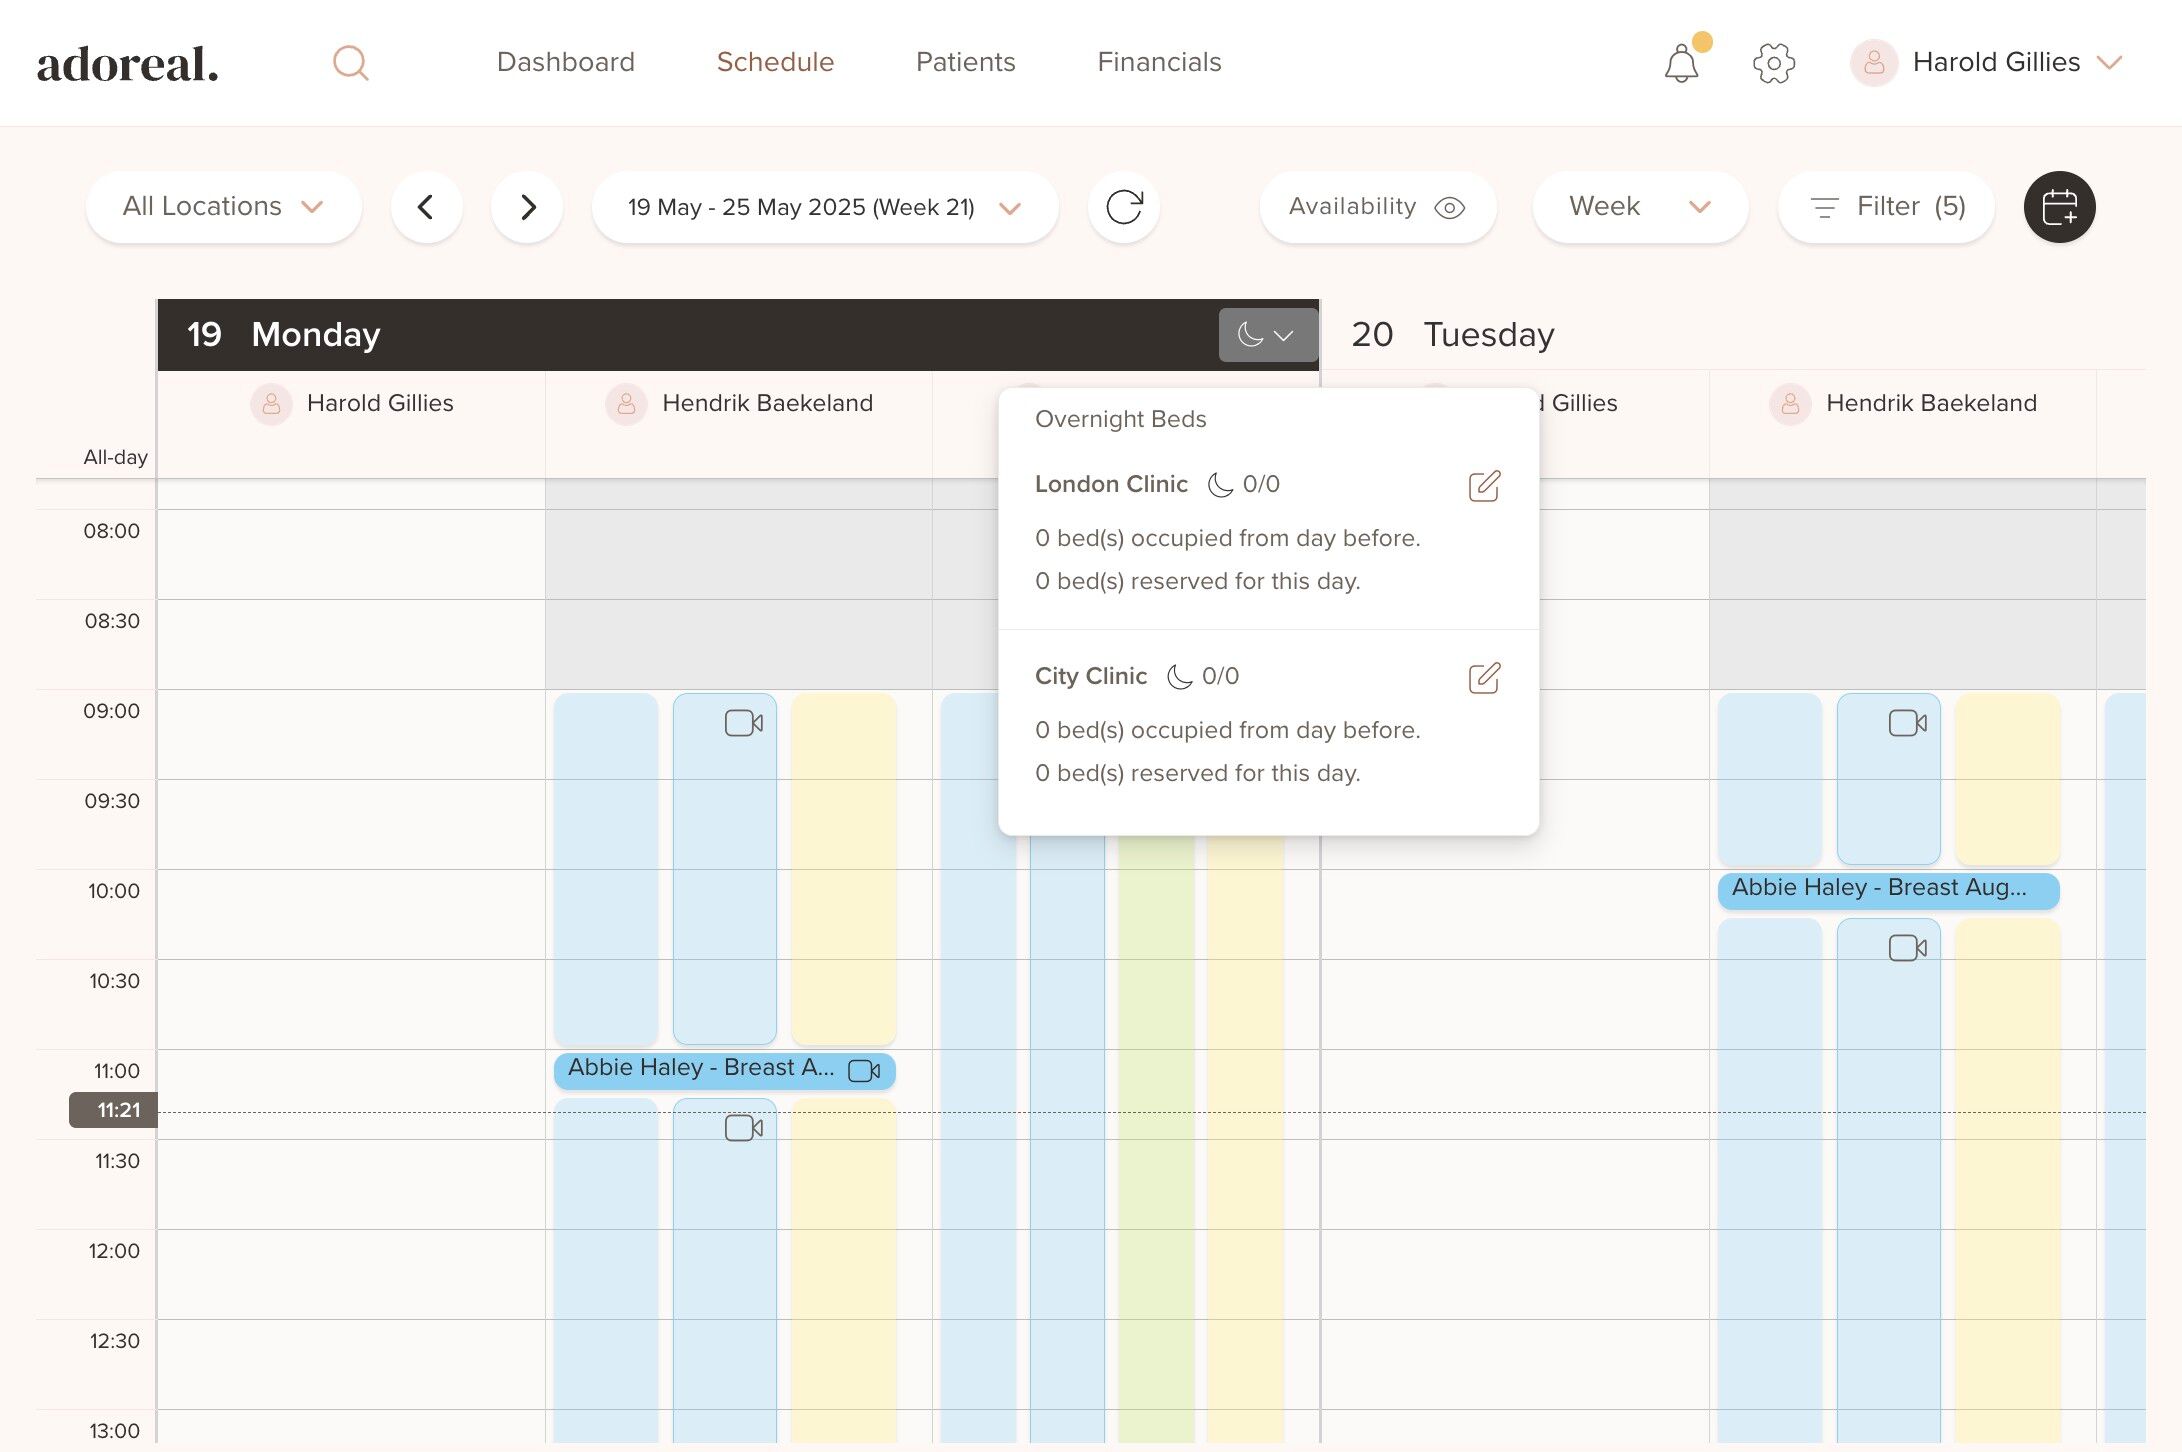Open the settings gear icon
Screen dimensions: 2182x1452
[1773, 63]
